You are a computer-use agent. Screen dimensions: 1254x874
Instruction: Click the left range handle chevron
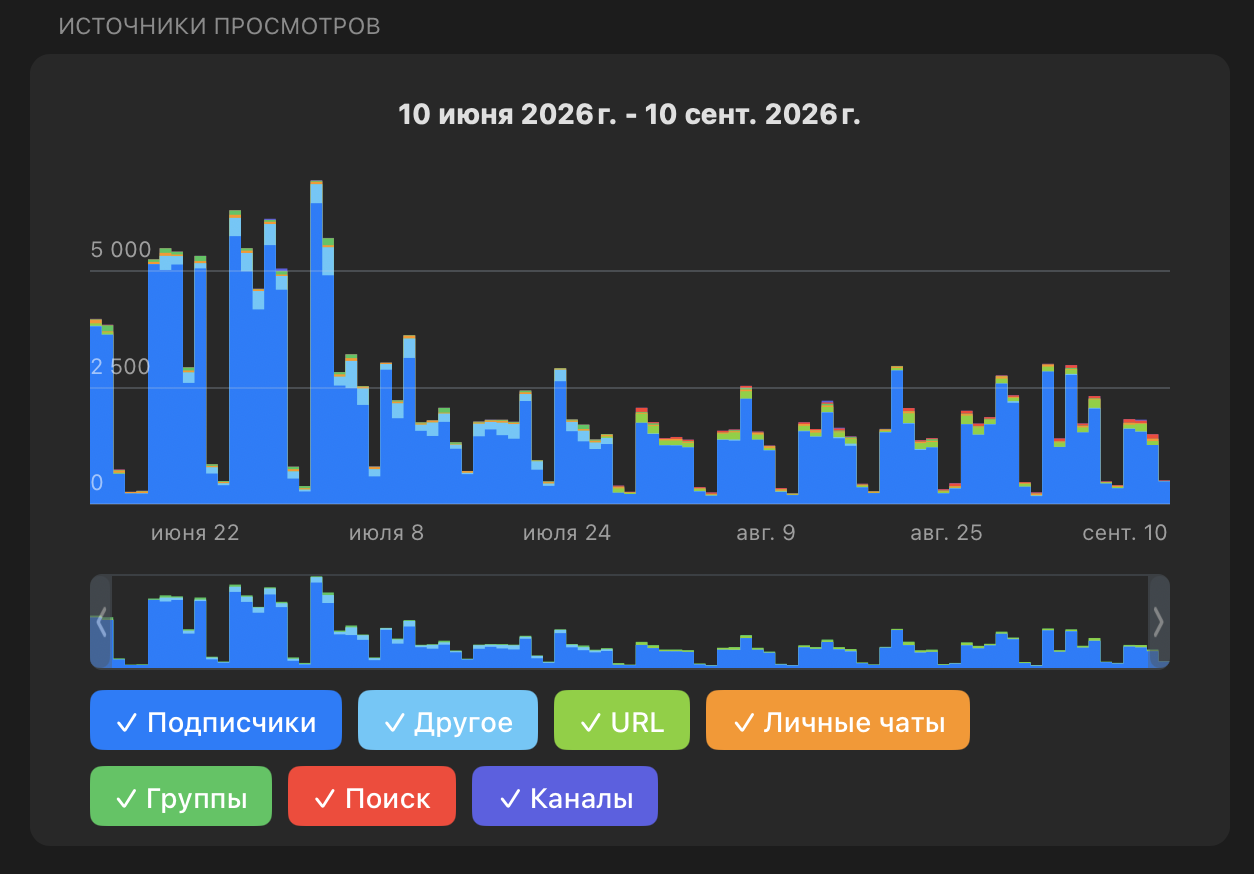(x=101, y=621)
